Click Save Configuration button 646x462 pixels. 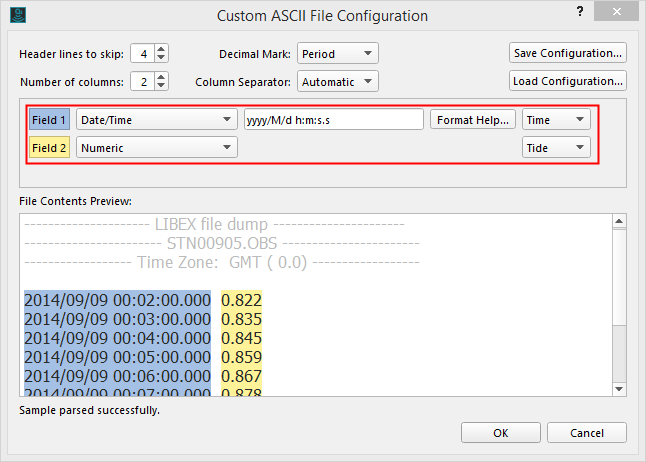pyautogui.click(x=568, y=52)
